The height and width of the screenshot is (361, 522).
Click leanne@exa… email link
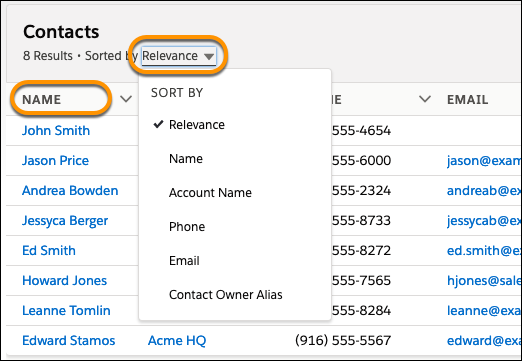tap(484, 311)
